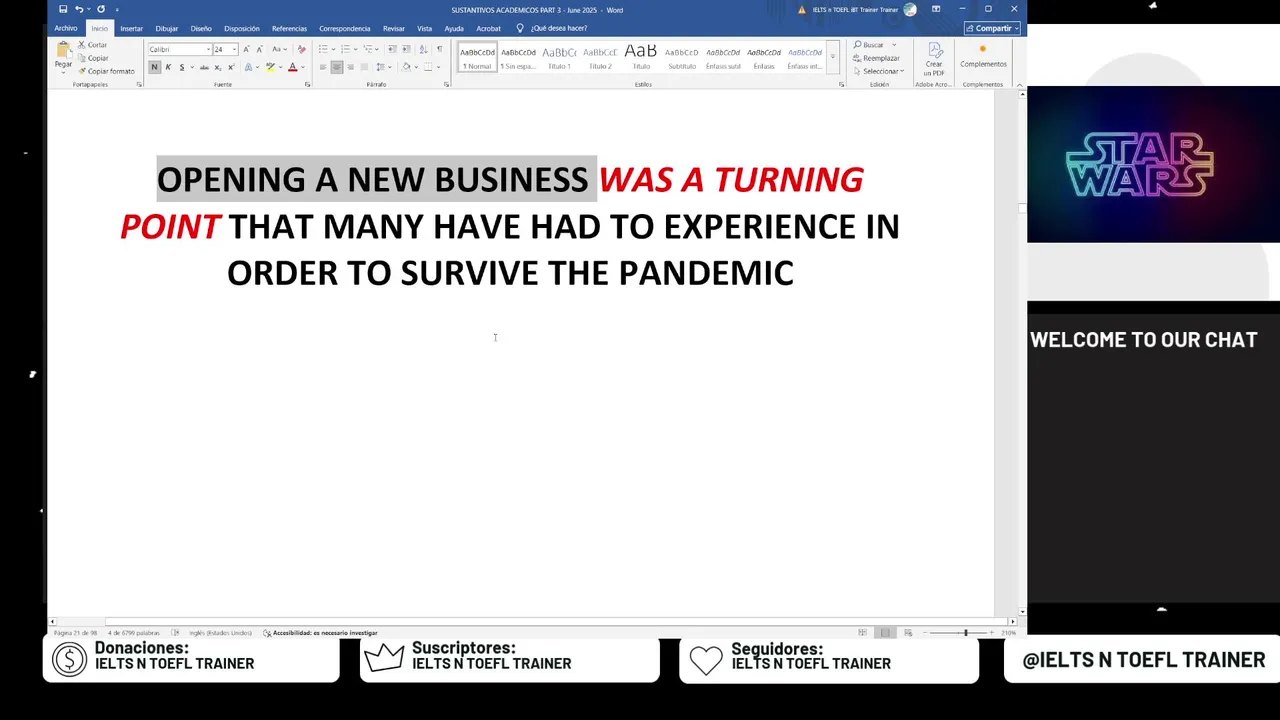Switch to the Vista tab

click(x=424, y=28)
